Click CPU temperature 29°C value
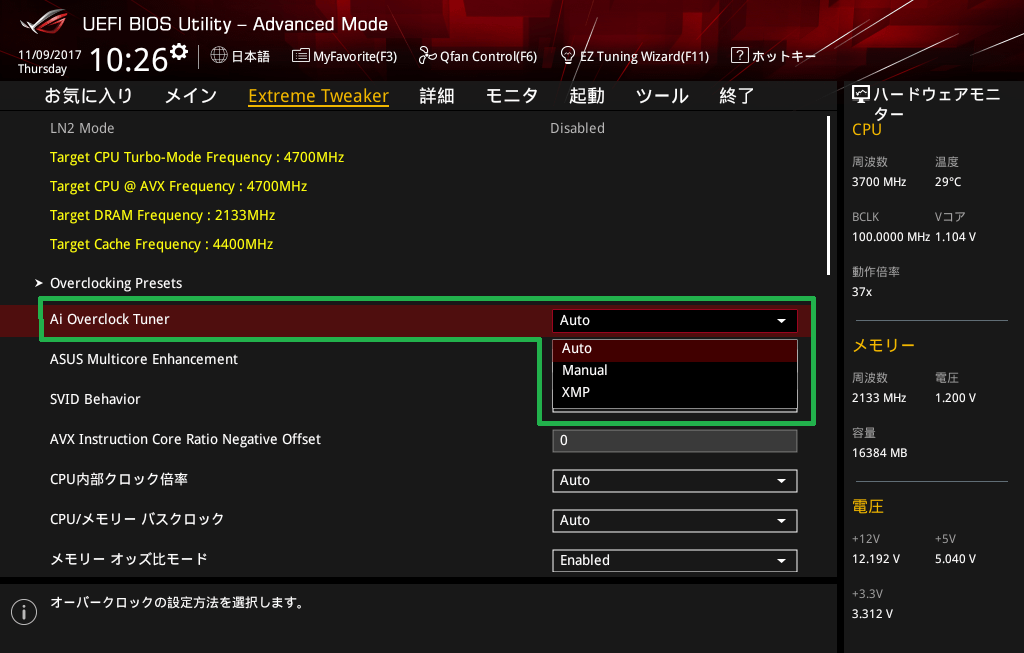Screen dimensions: 1024x653 tap(948, 182)
